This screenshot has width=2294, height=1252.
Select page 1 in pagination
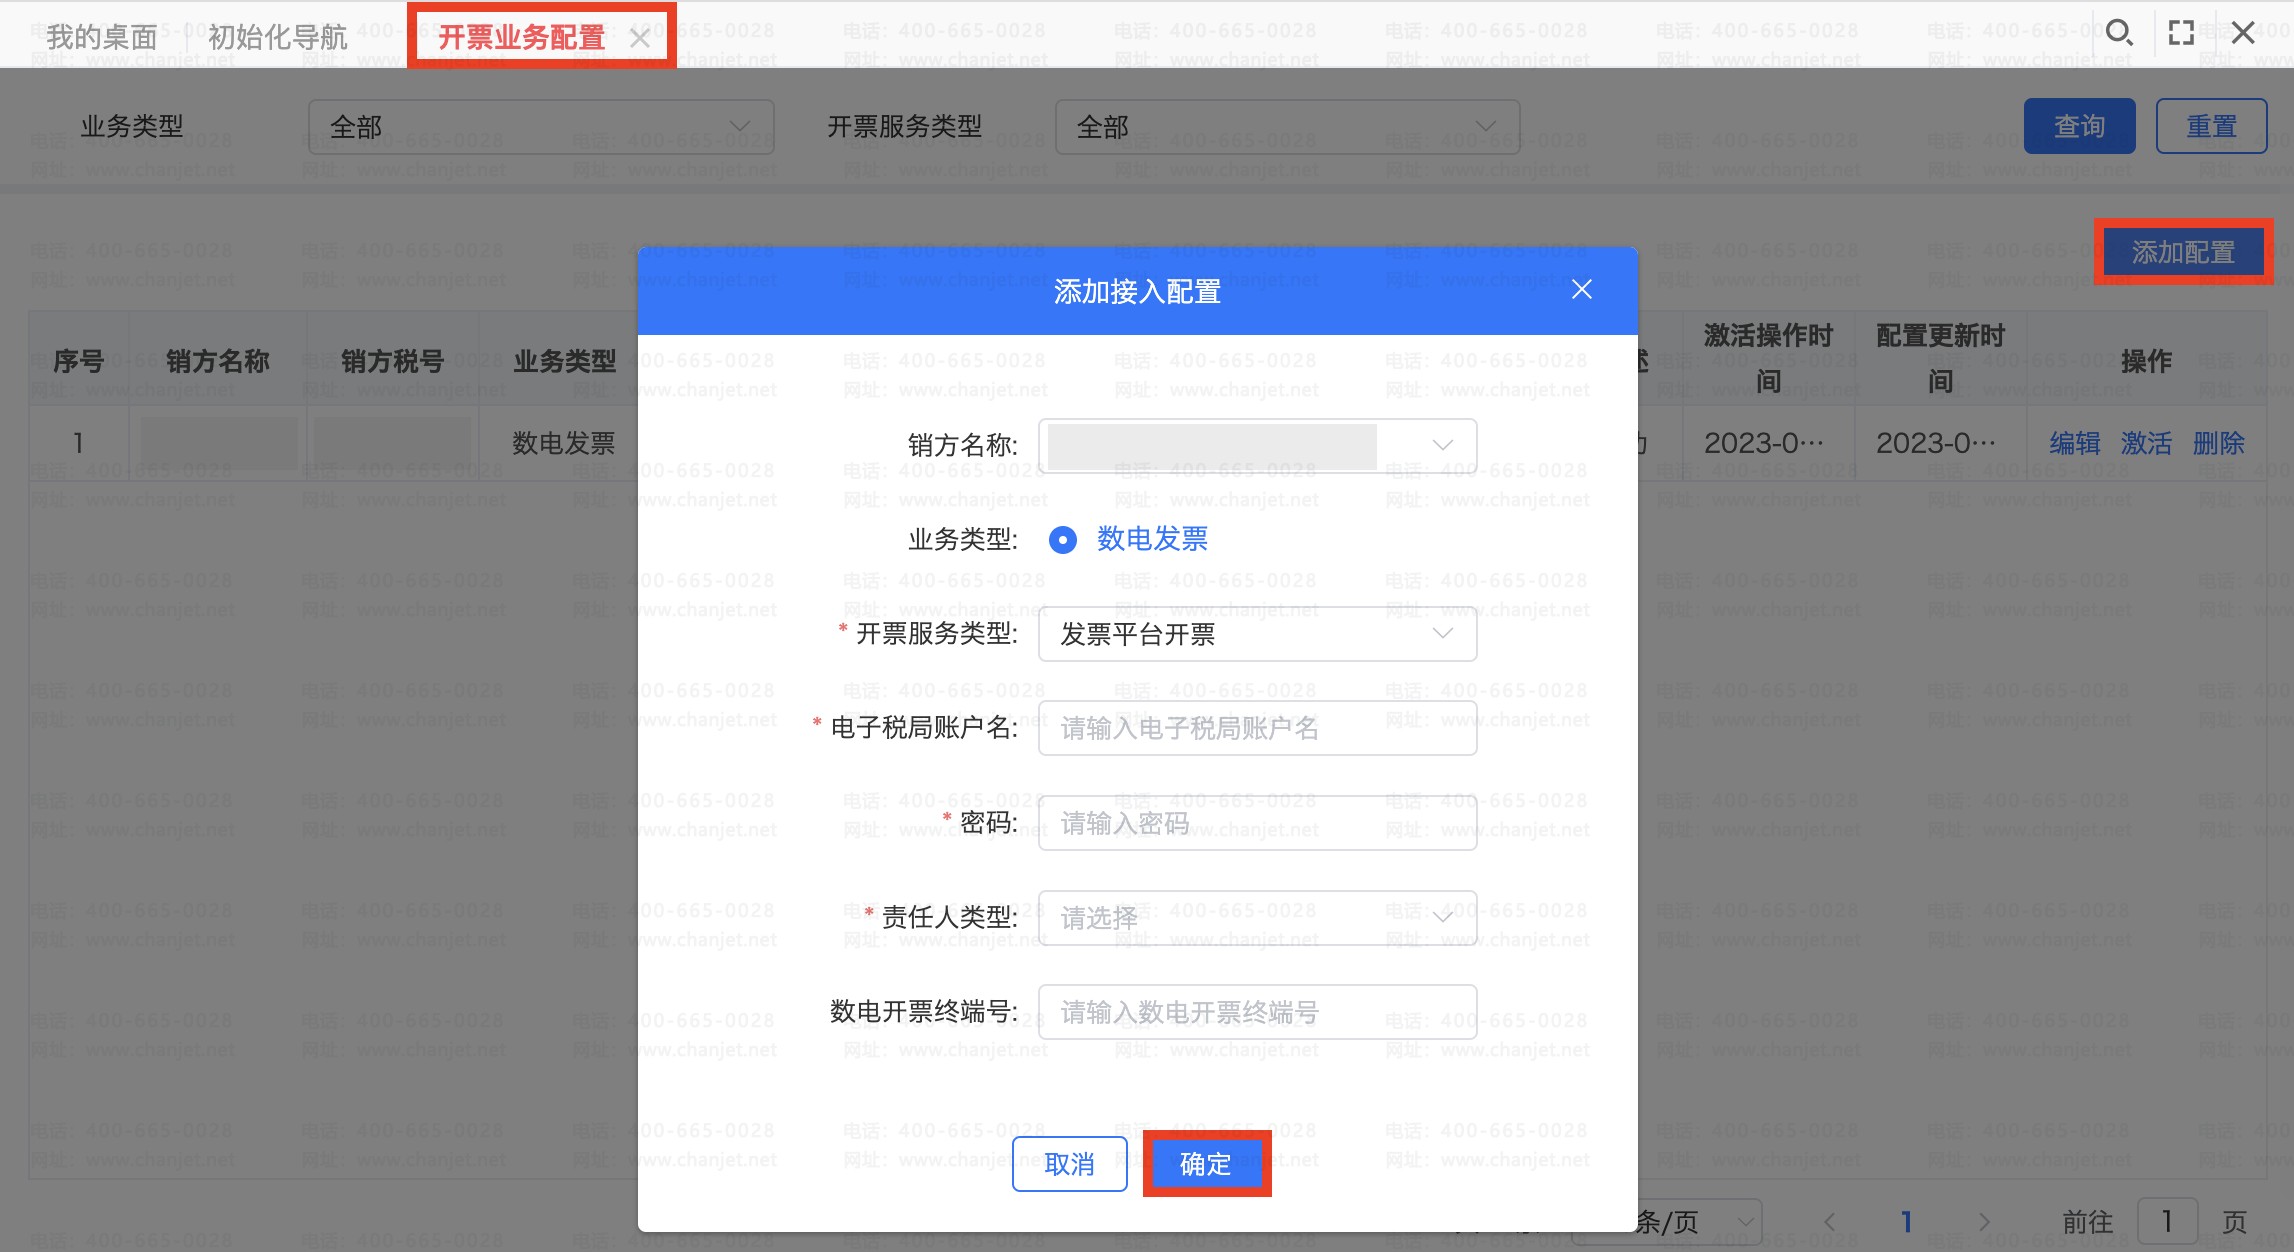point(1906,1222)
